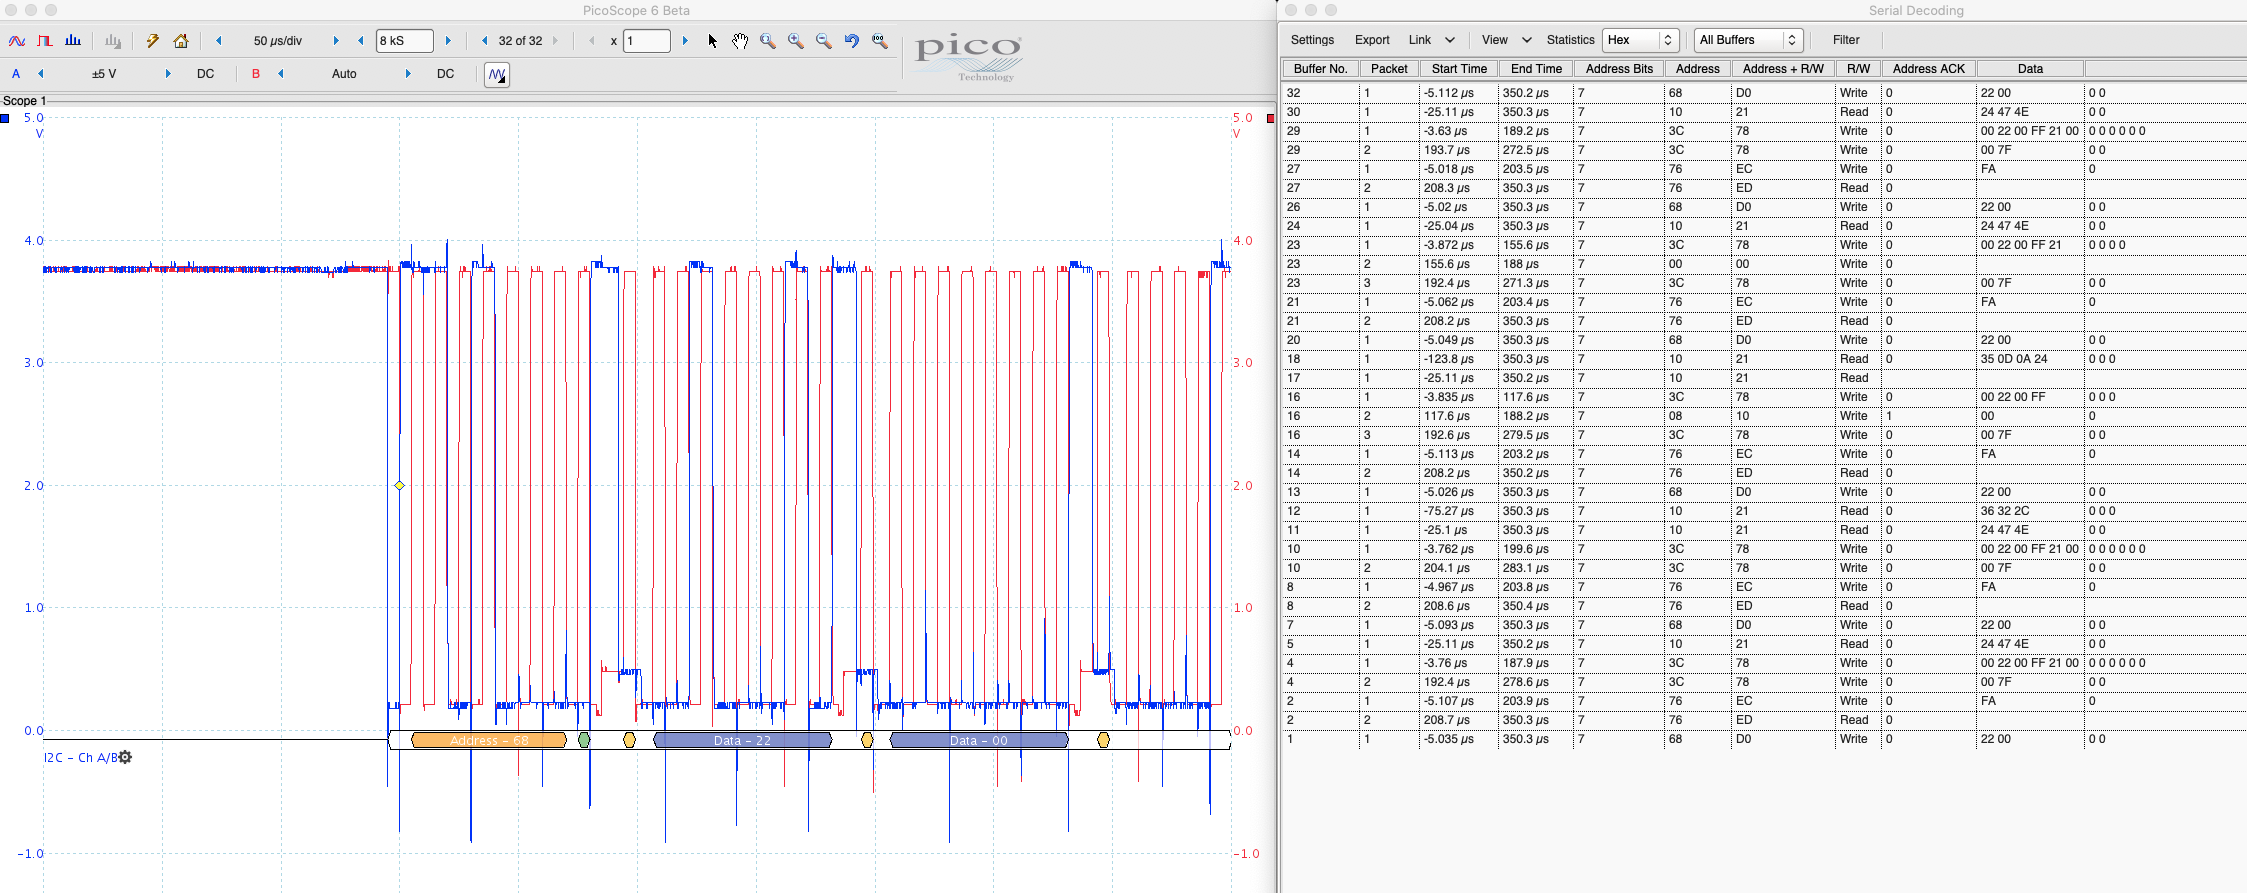This screenshot has width=2247, height=893.
Task: Click the zoom-in magnifier icon
Action: pos(796,41)
